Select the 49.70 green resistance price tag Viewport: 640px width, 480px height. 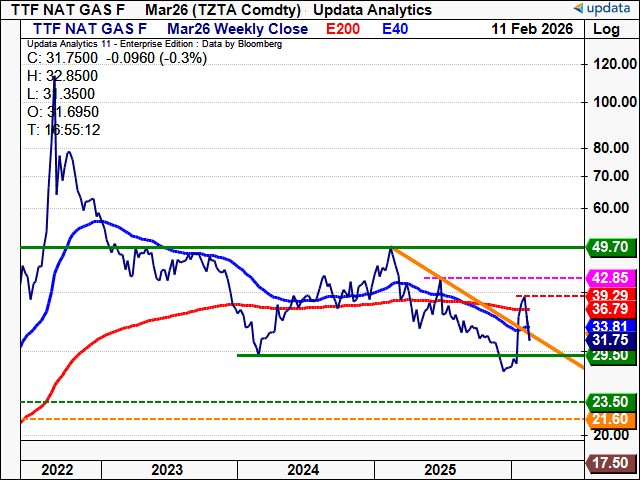click(x=610, y=246)
